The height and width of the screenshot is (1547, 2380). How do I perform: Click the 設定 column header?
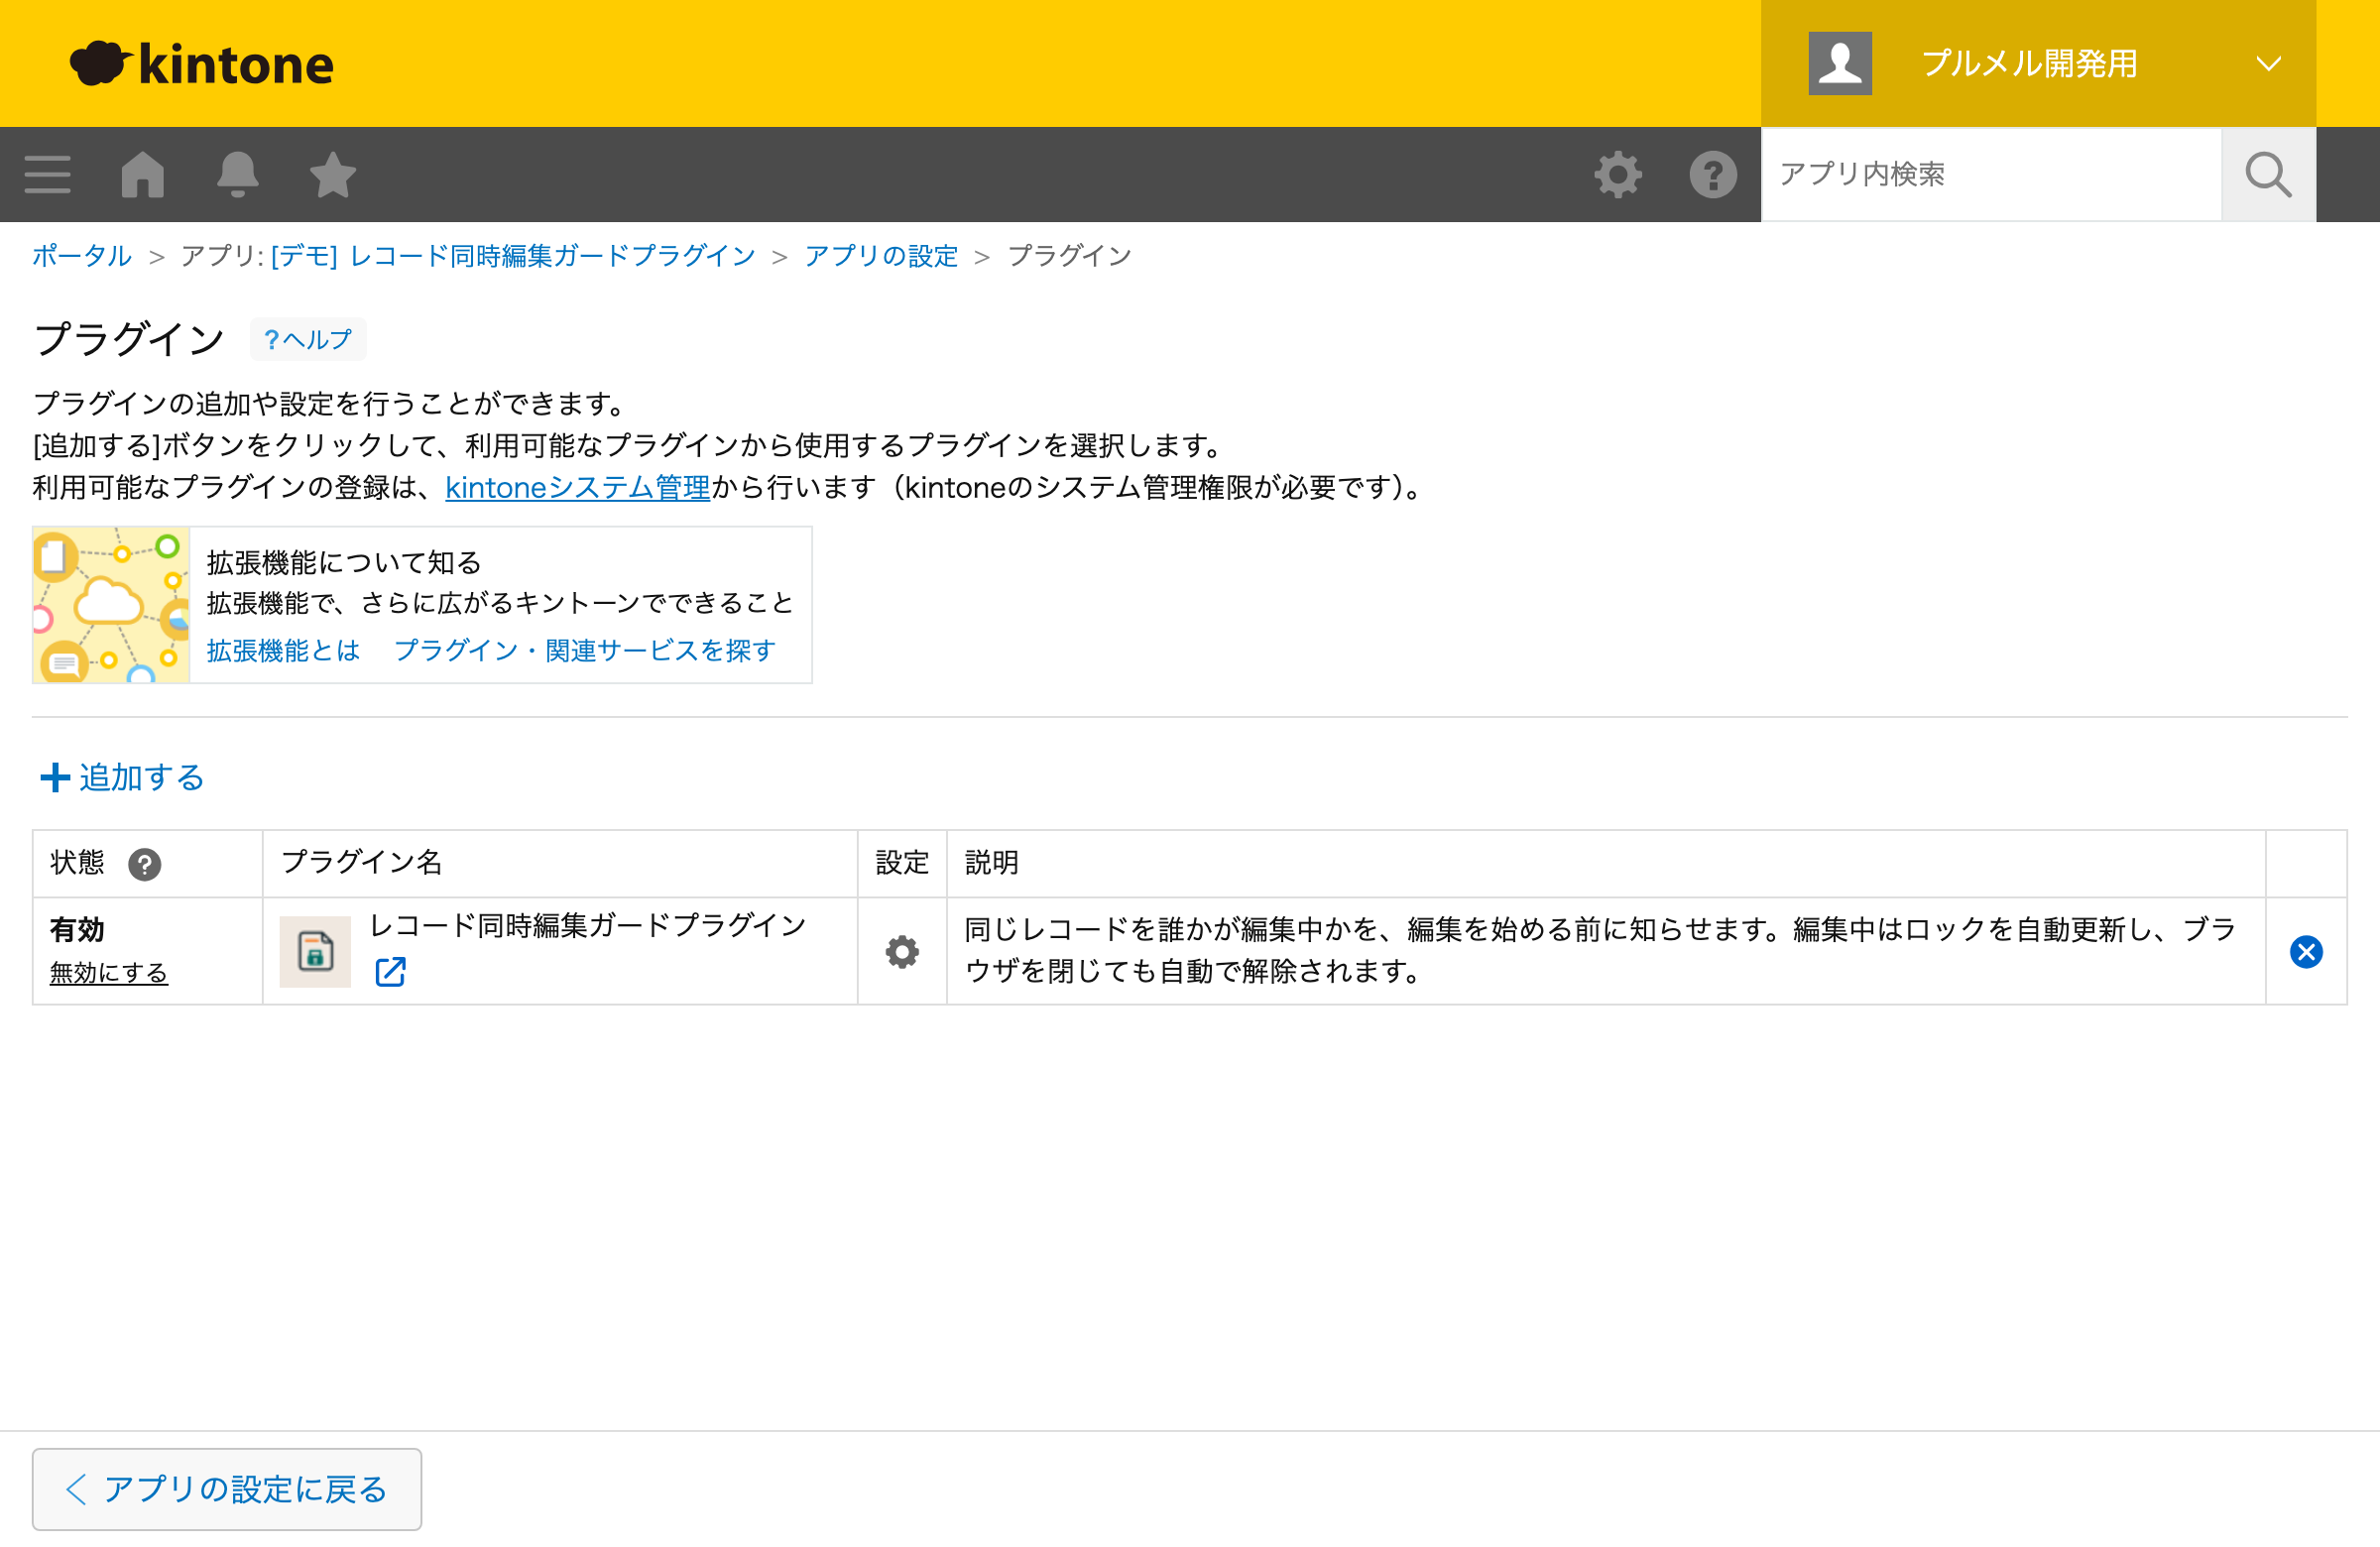click(901, 862)
